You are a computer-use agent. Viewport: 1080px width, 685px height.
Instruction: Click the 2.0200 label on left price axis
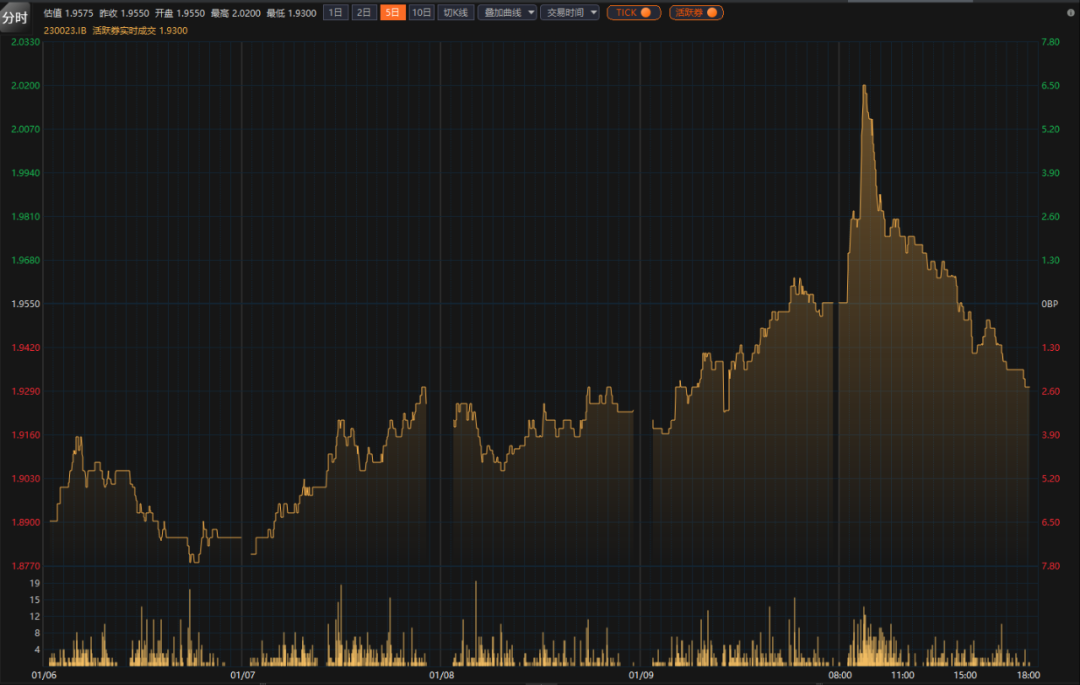pos(25,86)
